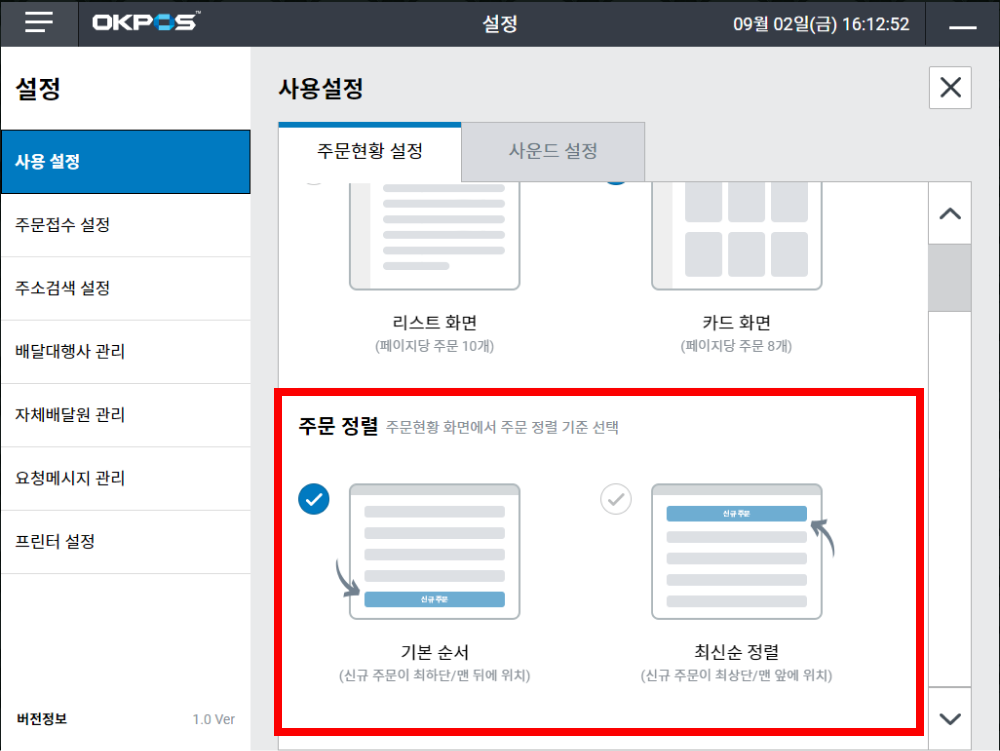Click the 카드 화면 layout thumbnail
This screenshot has width=1000, height=751.
click(736, 238)
